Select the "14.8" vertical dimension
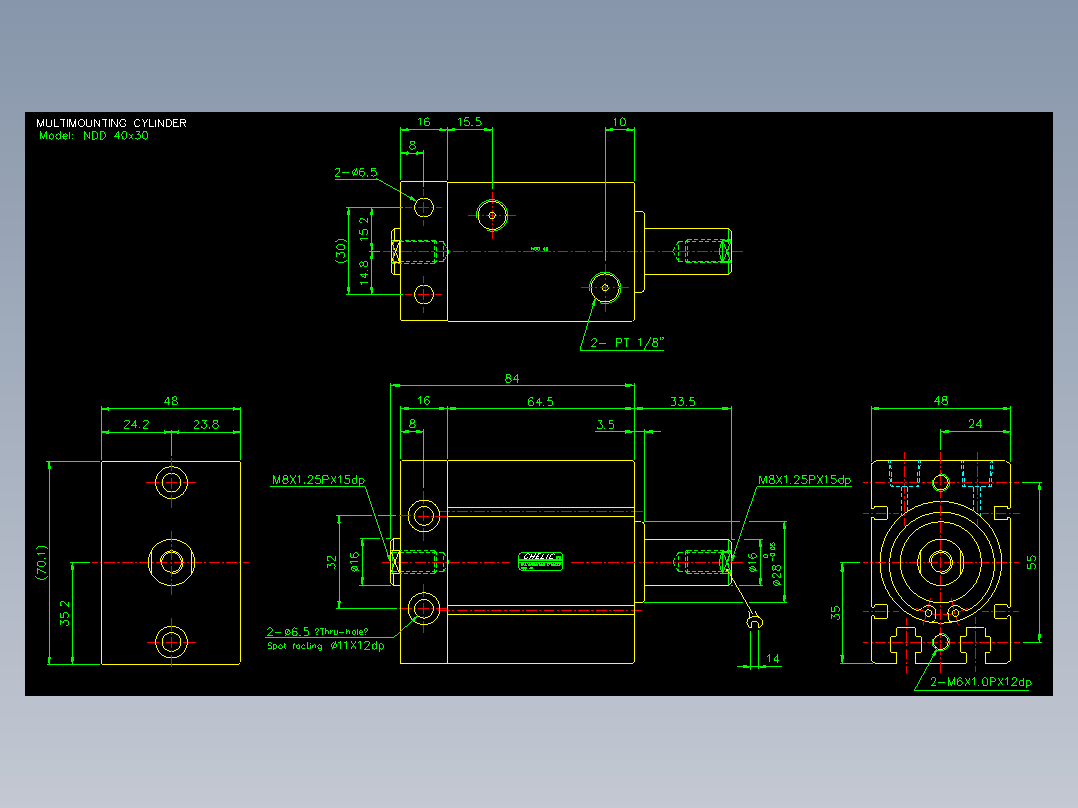Screen dimensions: 1078x808 coord(364,273)
